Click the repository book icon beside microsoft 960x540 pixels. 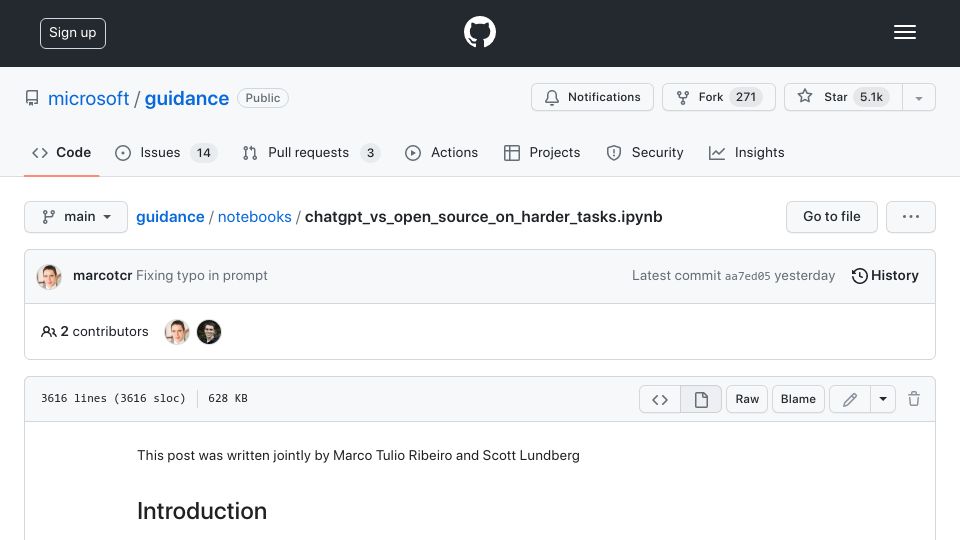[x=32, y=98]
